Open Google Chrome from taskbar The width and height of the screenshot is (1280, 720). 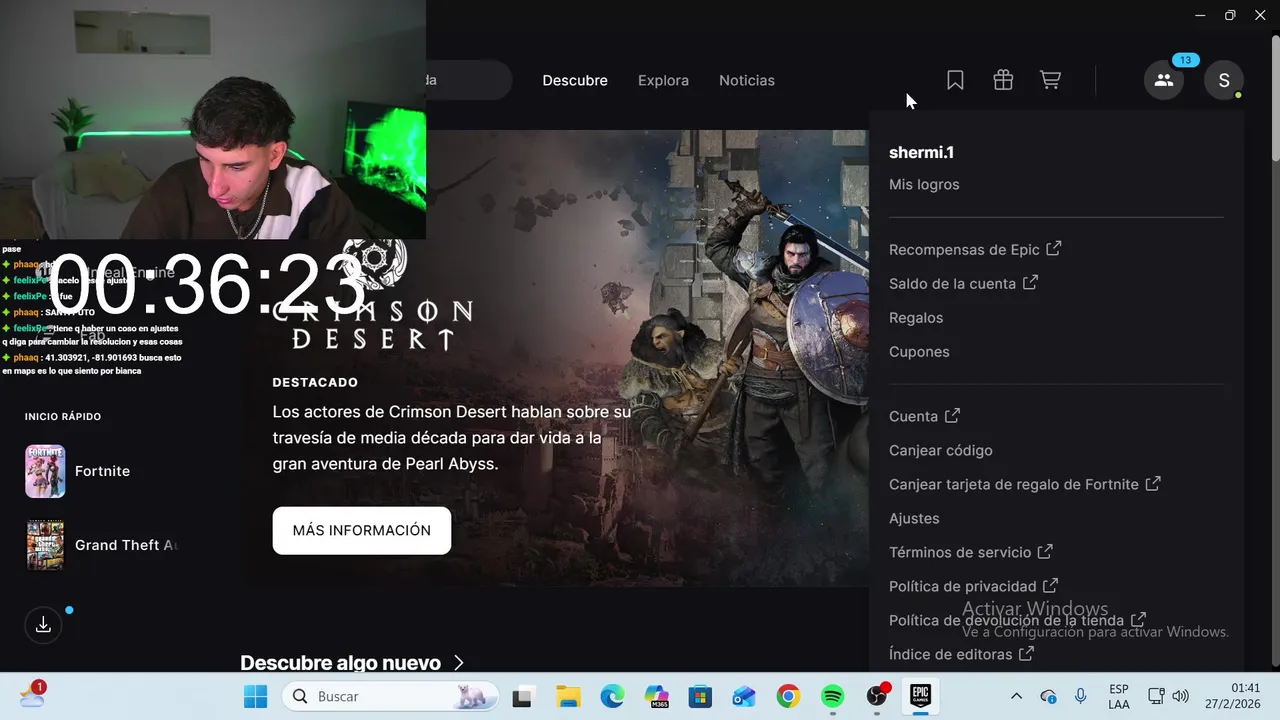point(788,696)
